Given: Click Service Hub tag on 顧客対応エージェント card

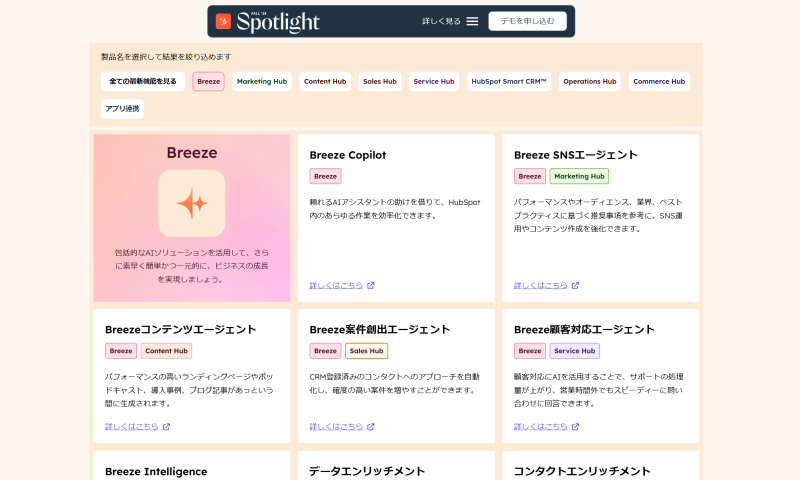Looking at the screenshot, I should (x=574, y=351).
